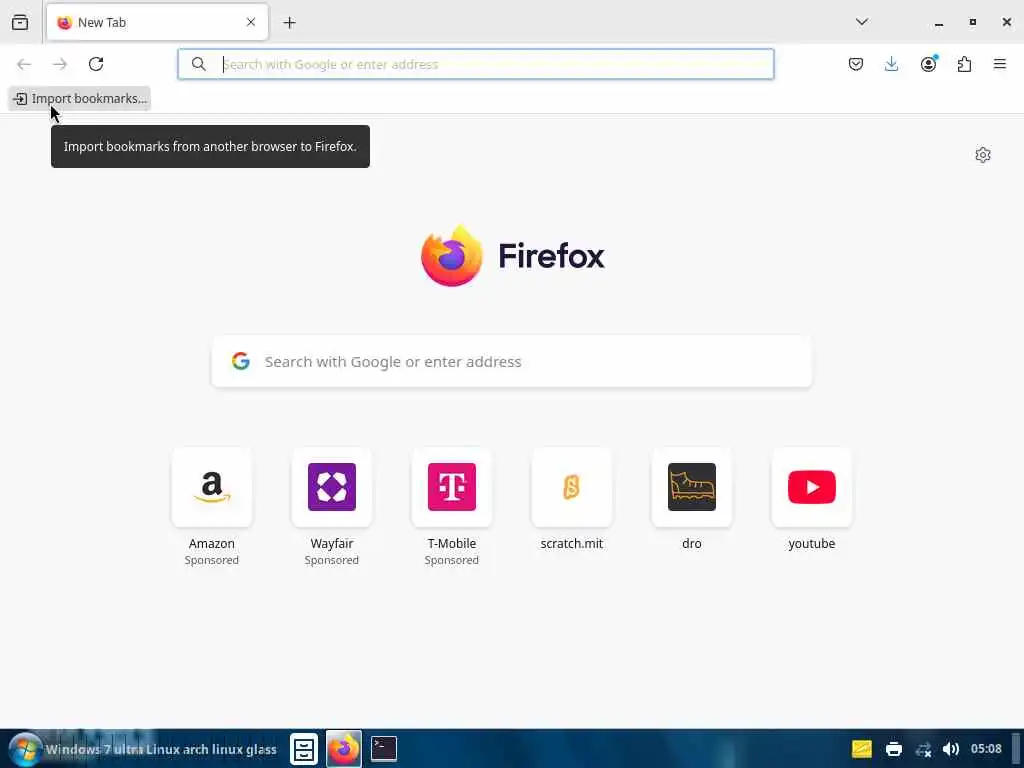1024x768 pixels.
Task: Focus the address bar search field
Action: pos(475,64)
